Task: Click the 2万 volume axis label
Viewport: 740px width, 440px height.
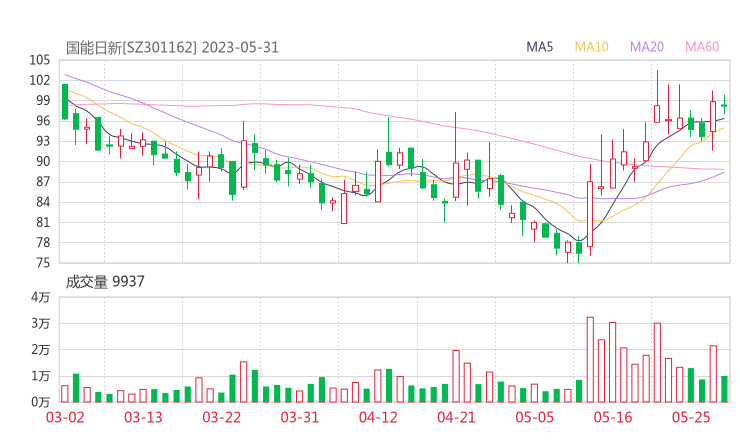Action: coord(41,350)
